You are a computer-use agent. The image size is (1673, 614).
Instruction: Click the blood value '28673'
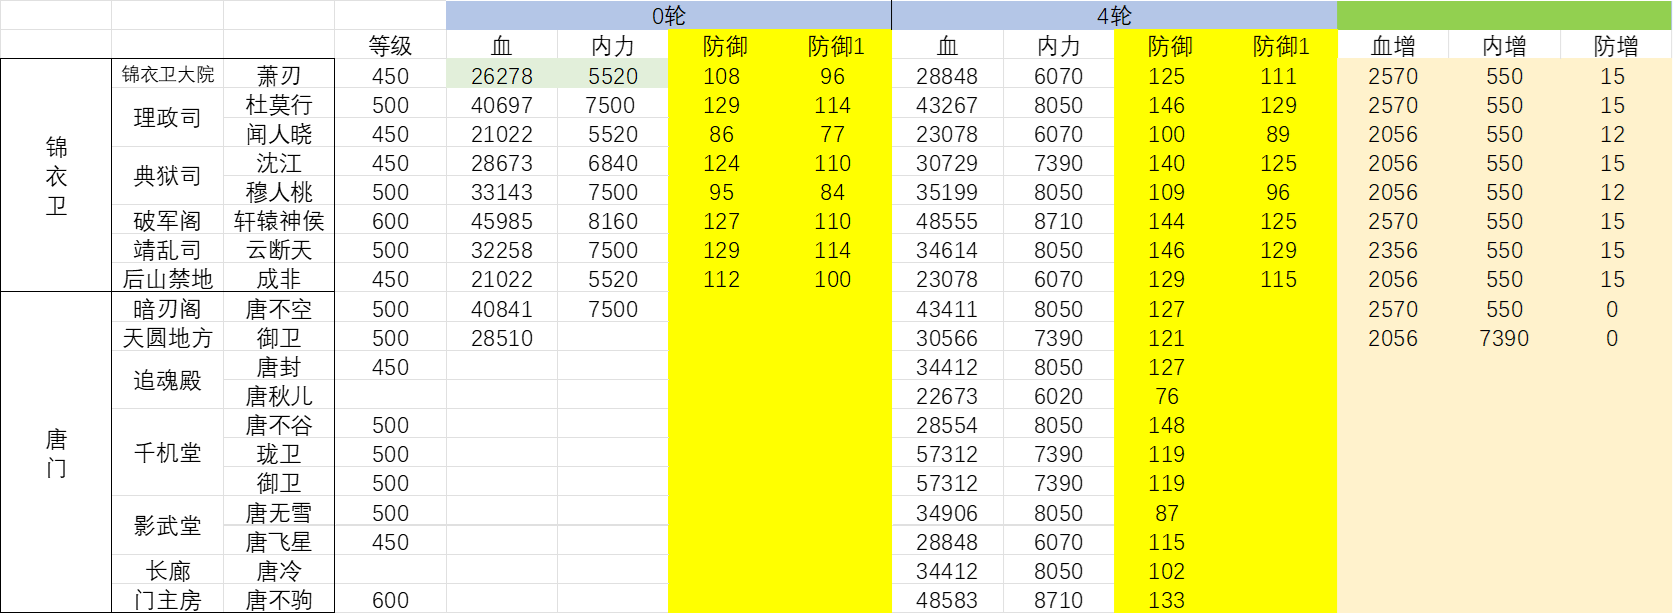[502, 163]
